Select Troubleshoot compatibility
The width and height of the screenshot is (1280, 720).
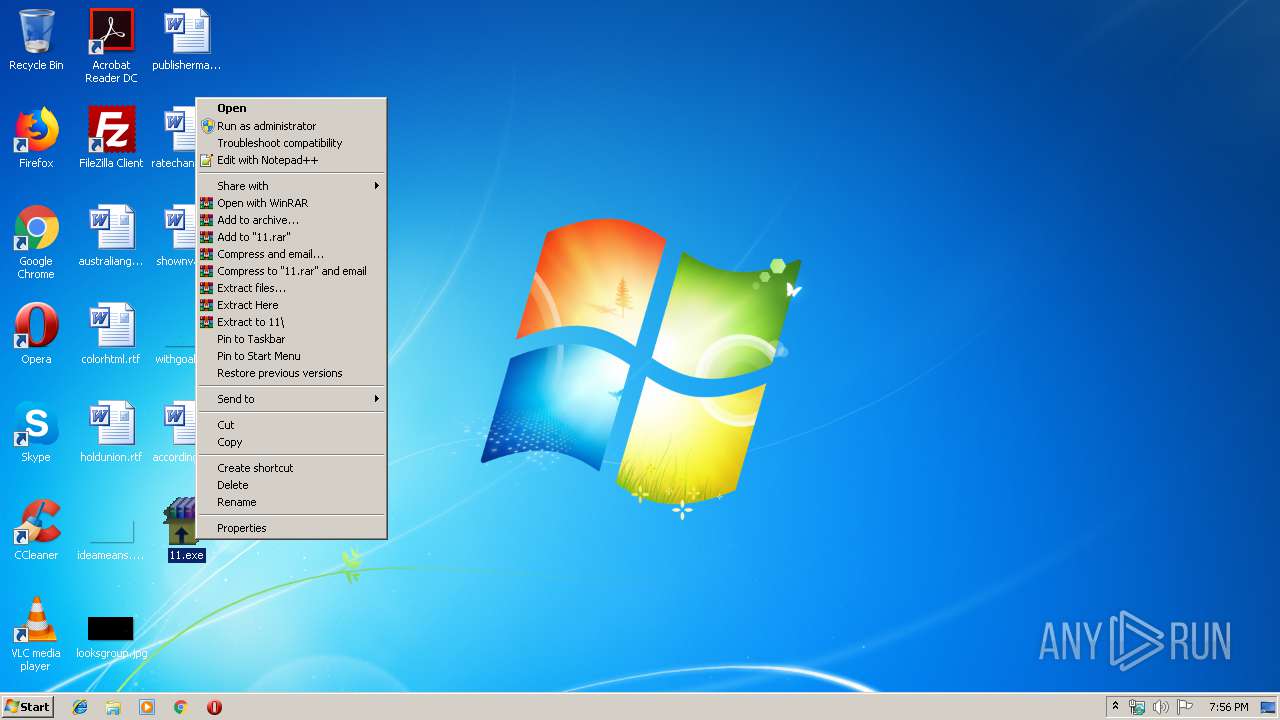tap(291, 143)
